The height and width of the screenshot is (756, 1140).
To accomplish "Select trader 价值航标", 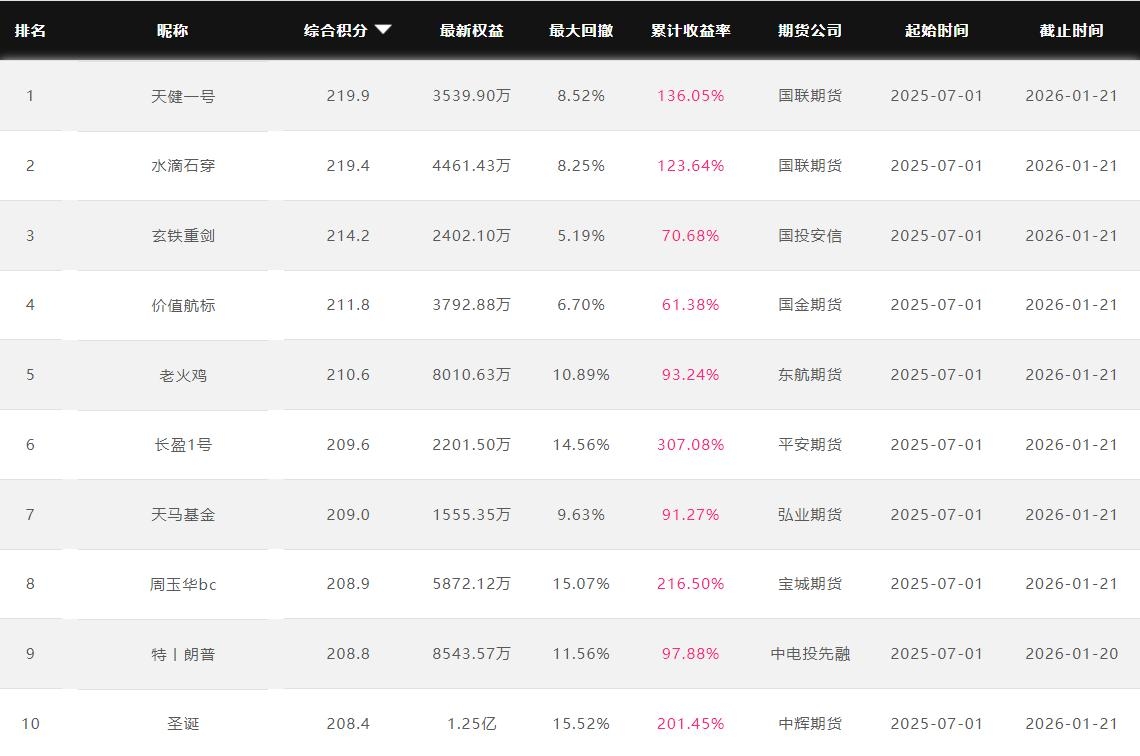I will (x=183, y=305).
